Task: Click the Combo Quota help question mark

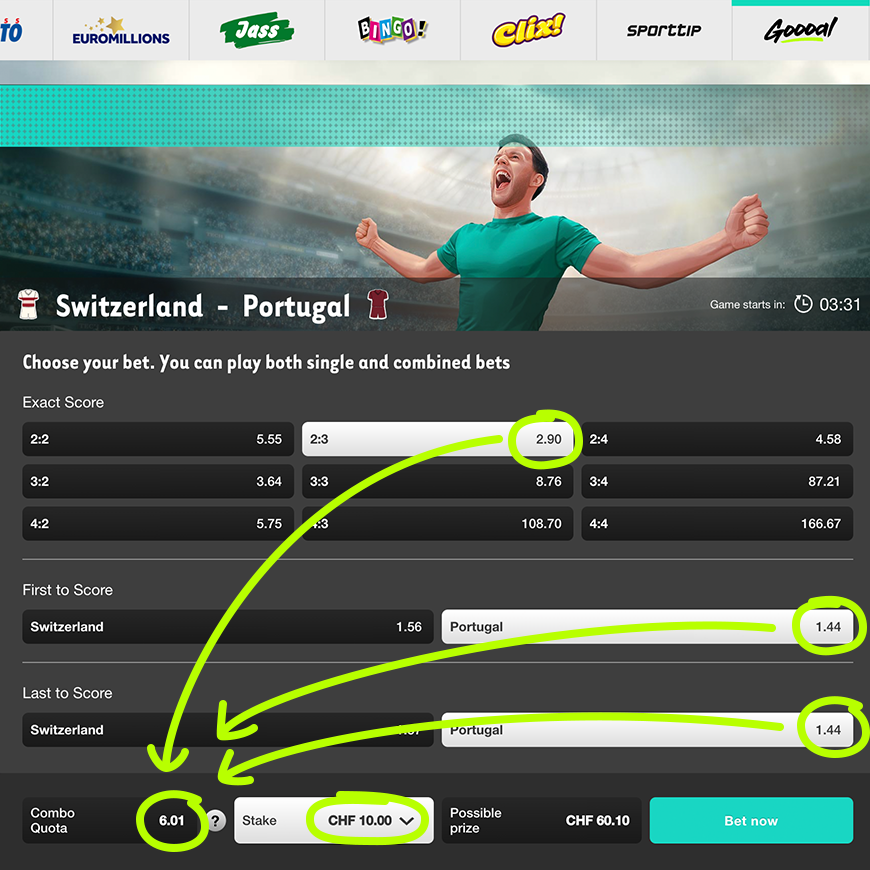Action: pyautogui.click(x=216, y=820)
